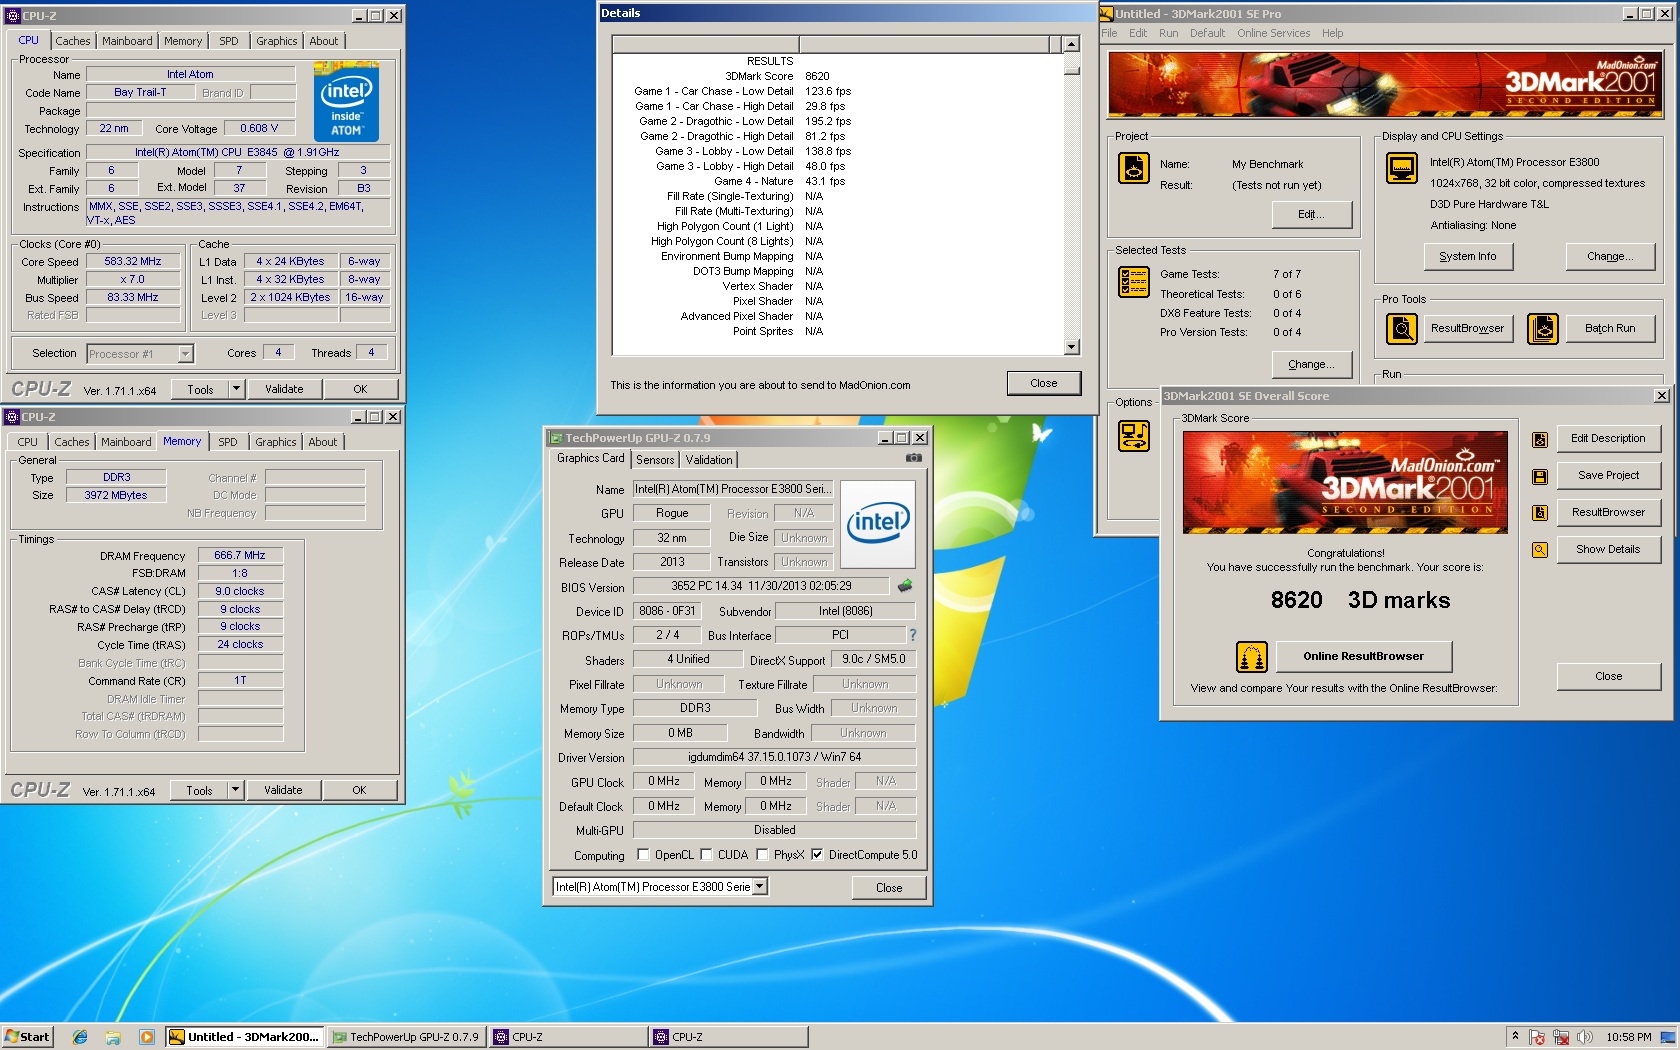
Task: Click the Save Project floppy icon
Action: (1540, 476)
